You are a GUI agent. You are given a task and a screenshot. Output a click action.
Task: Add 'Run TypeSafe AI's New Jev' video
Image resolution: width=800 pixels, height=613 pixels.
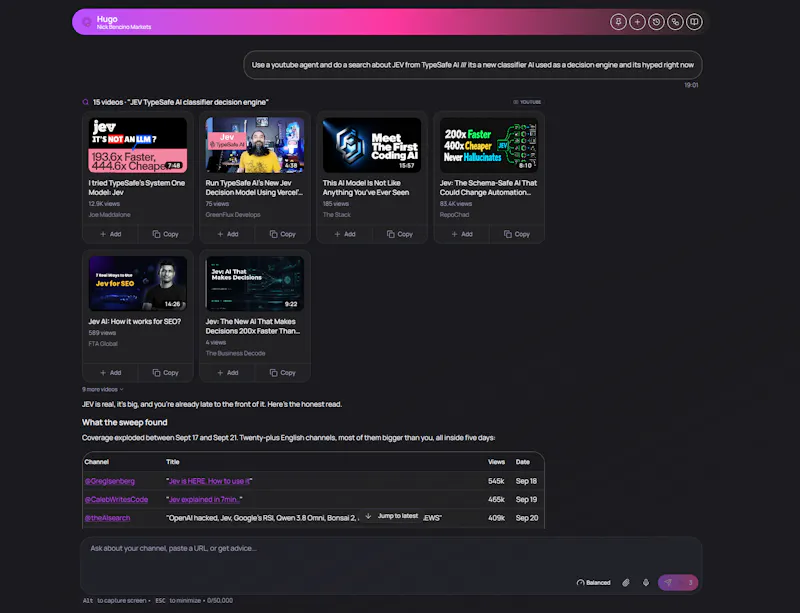[x=228, y=234]
